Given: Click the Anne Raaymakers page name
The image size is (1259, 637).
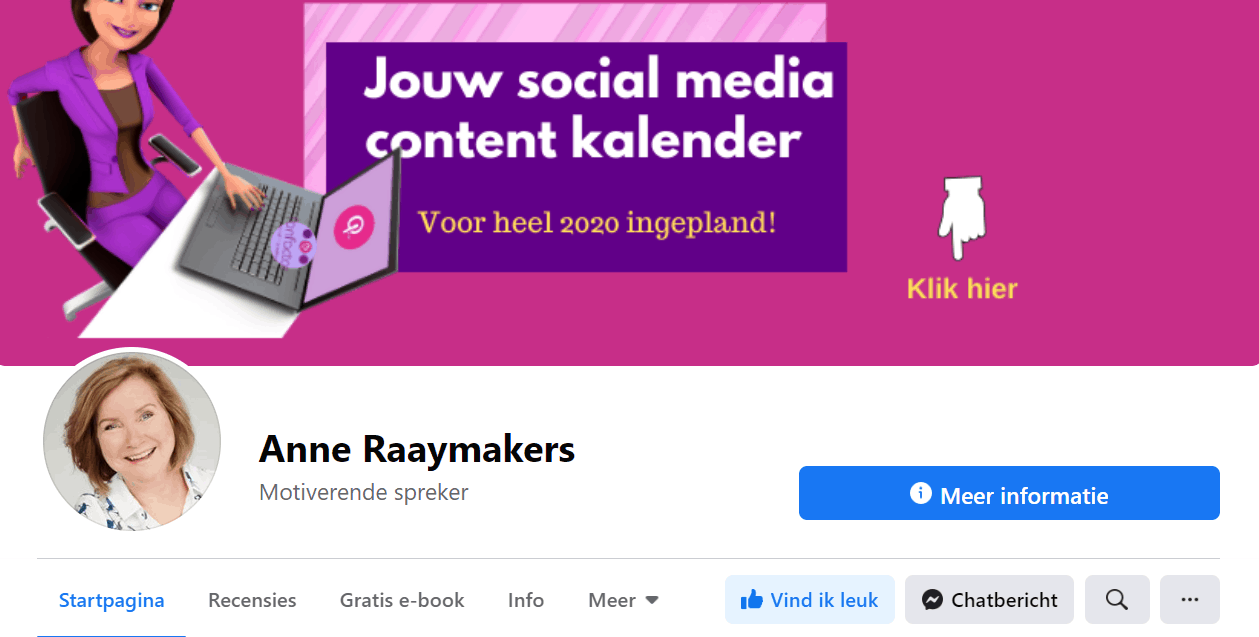Looking at the screenshot, I should coord(417,449).
